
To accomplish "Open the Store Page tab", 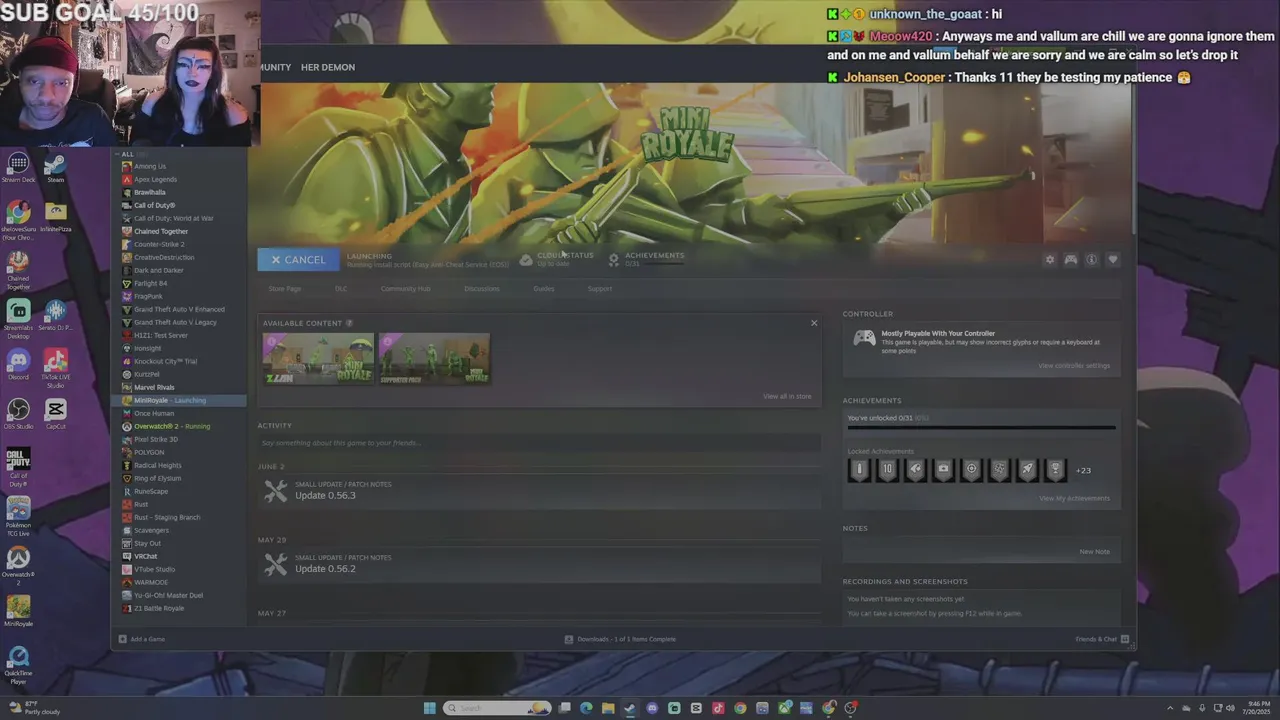I will pos(285,289).
